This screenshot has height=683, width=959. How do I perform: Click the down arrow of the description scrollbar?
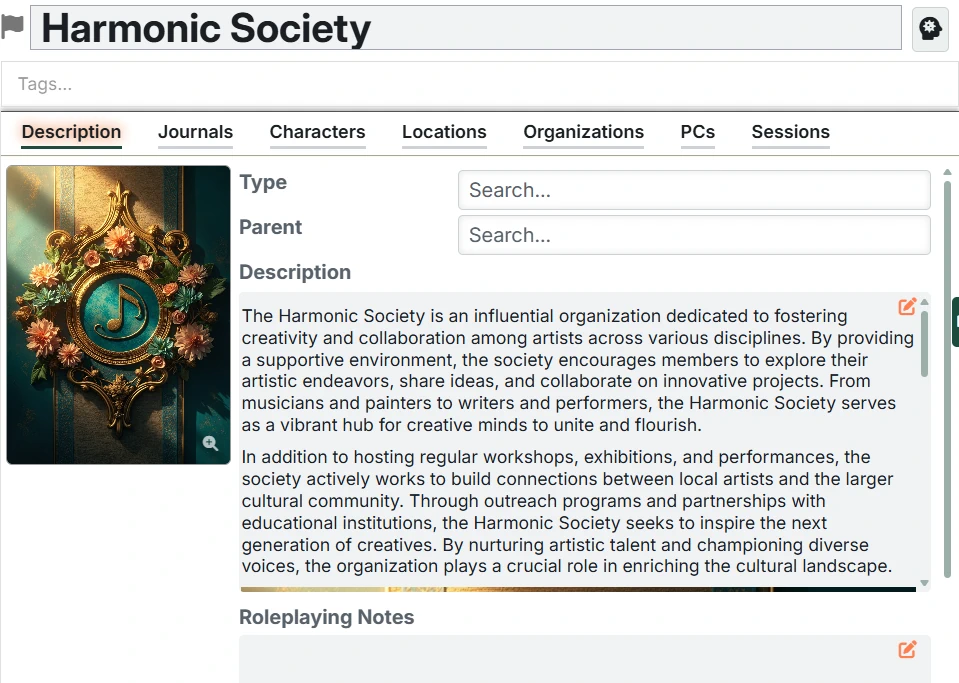point(924,582)
